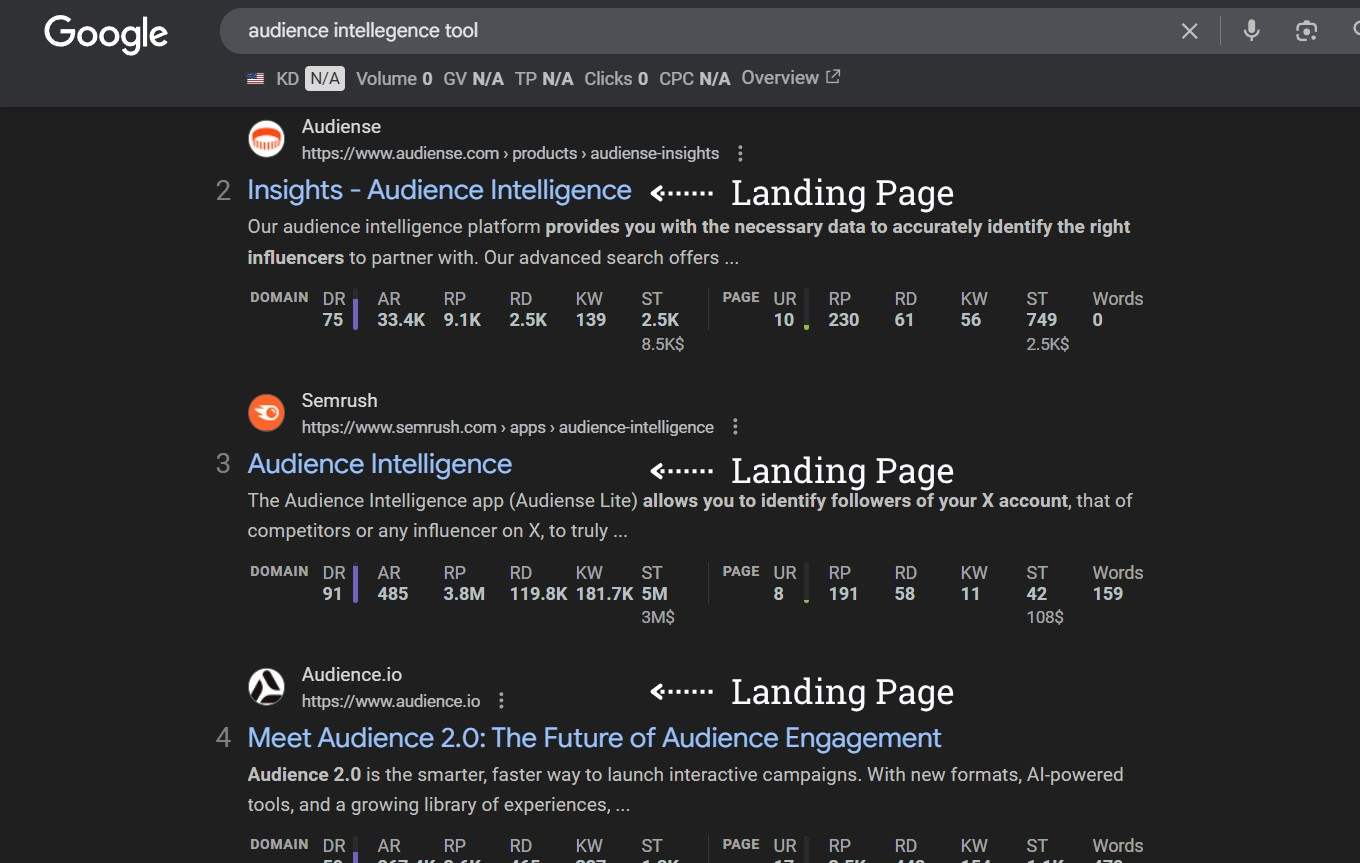Open the Audience Intelligence Semrush result
The height and width of the screenshot is (863, 1360).
(380, 464)
